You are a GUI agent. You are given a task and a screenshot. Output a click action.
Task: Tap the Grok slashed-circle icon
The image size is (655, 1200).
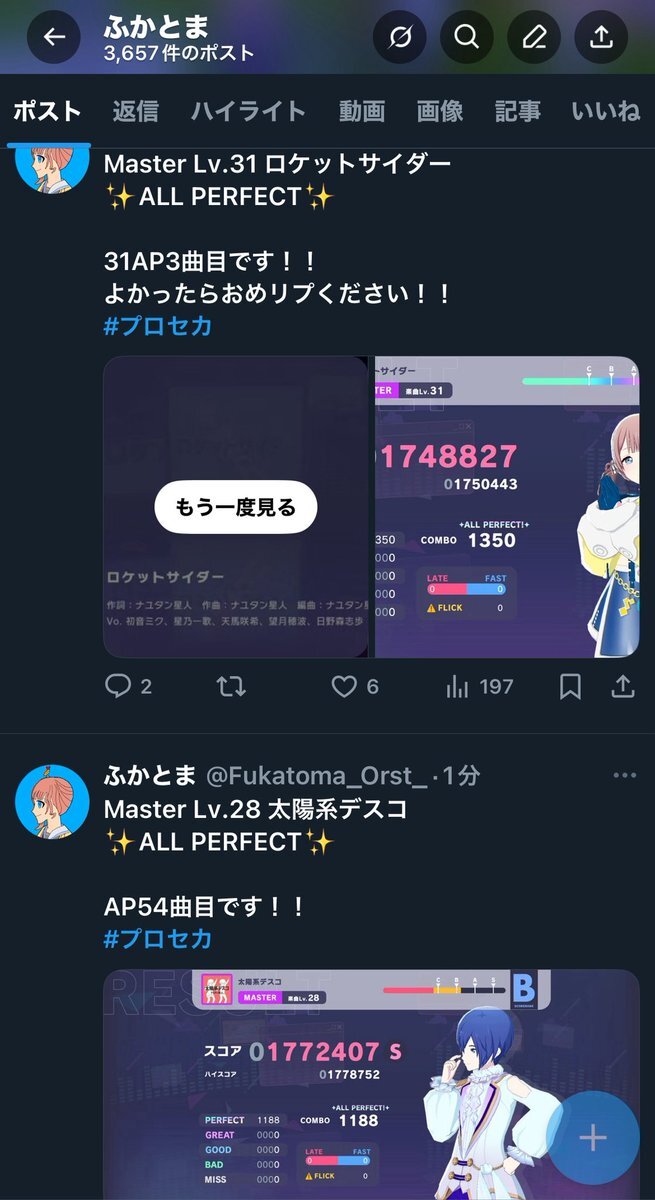click(399, 37)
